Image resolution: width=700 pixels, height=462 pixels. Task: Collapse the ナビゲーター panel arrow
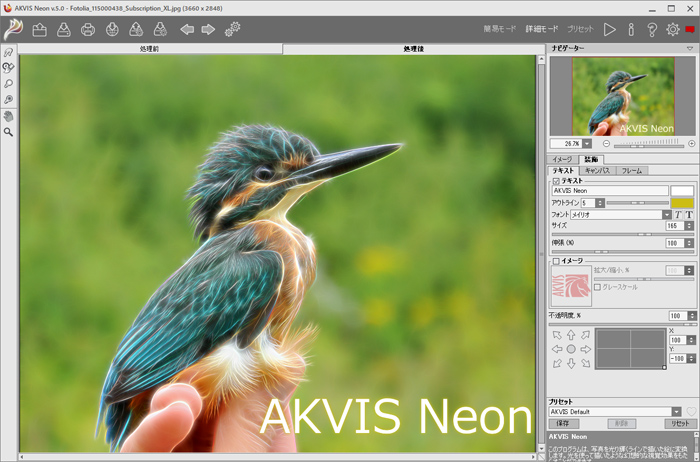coord(690,48)
